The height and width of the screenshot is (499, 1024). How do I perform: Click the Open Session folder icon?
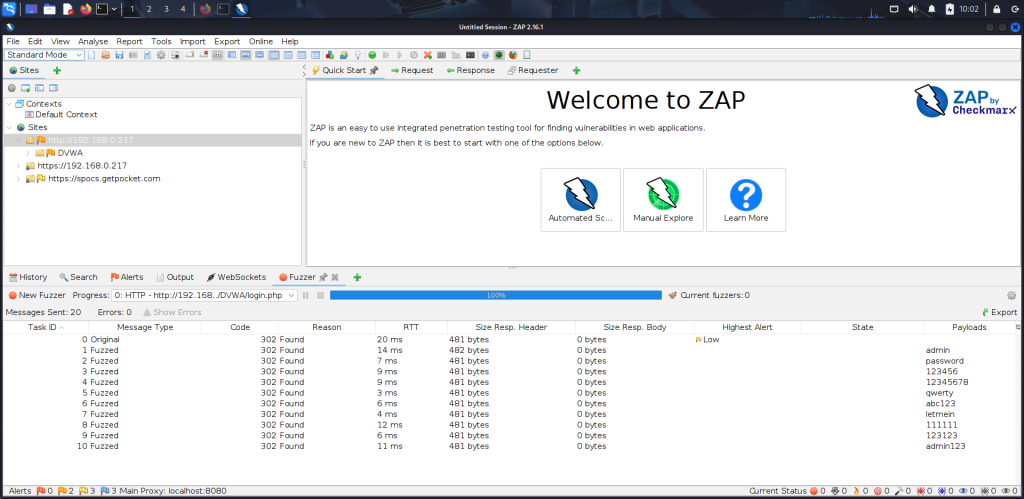pyautogui.click(x=105, y=55)
